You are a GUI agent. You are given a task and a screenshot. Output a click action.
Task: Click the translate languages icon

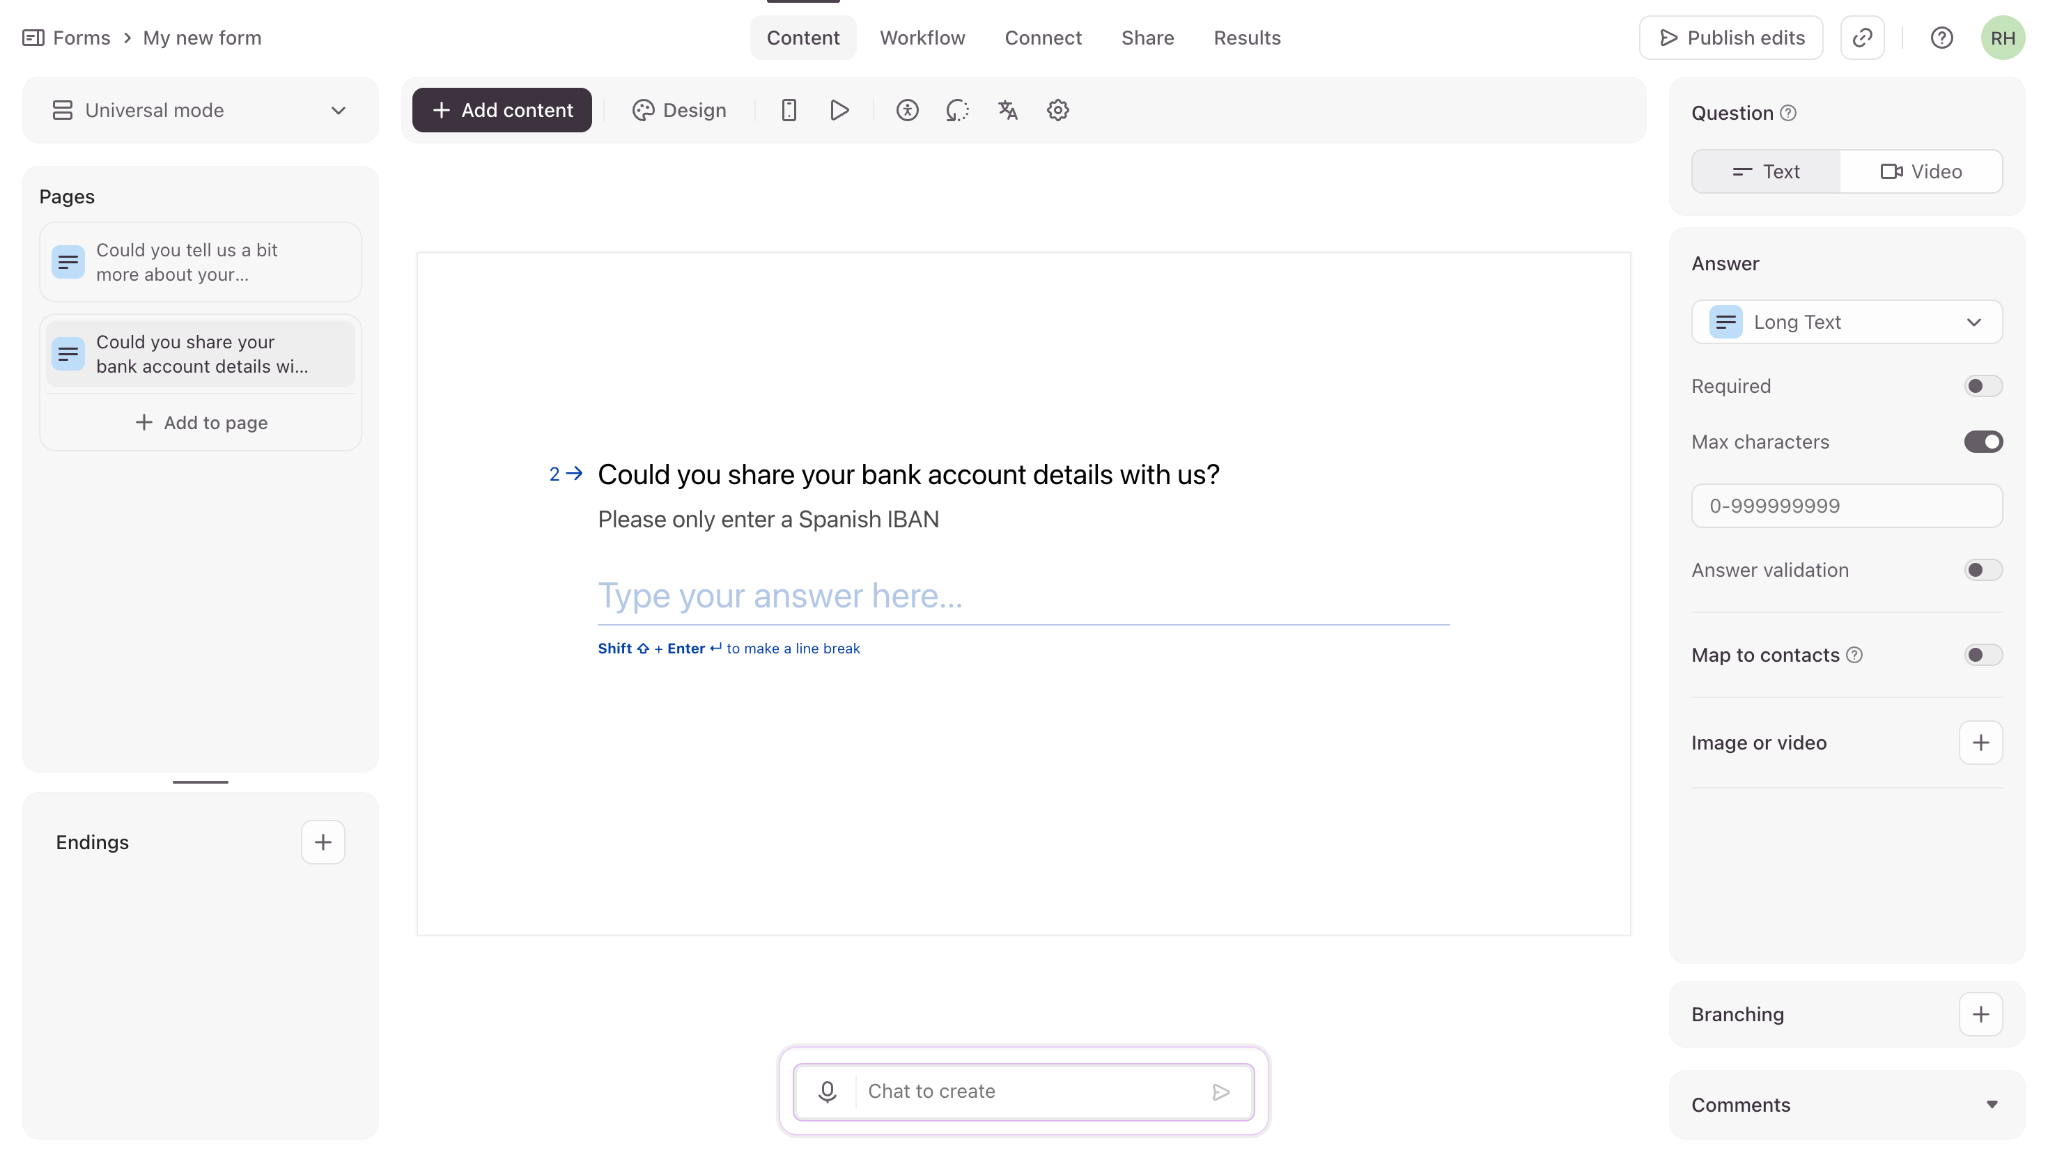click(1007, 110)
